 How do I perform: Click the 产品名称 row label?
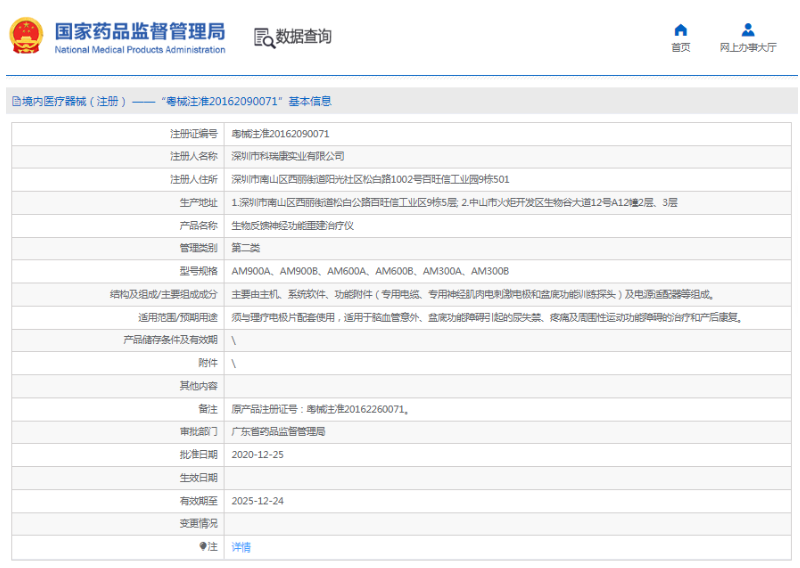(198, 226)
